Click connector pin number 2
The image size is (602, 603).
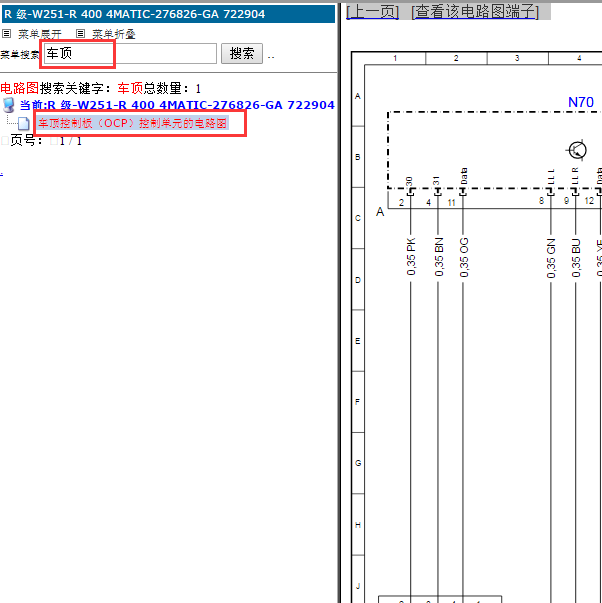(401, 203)
